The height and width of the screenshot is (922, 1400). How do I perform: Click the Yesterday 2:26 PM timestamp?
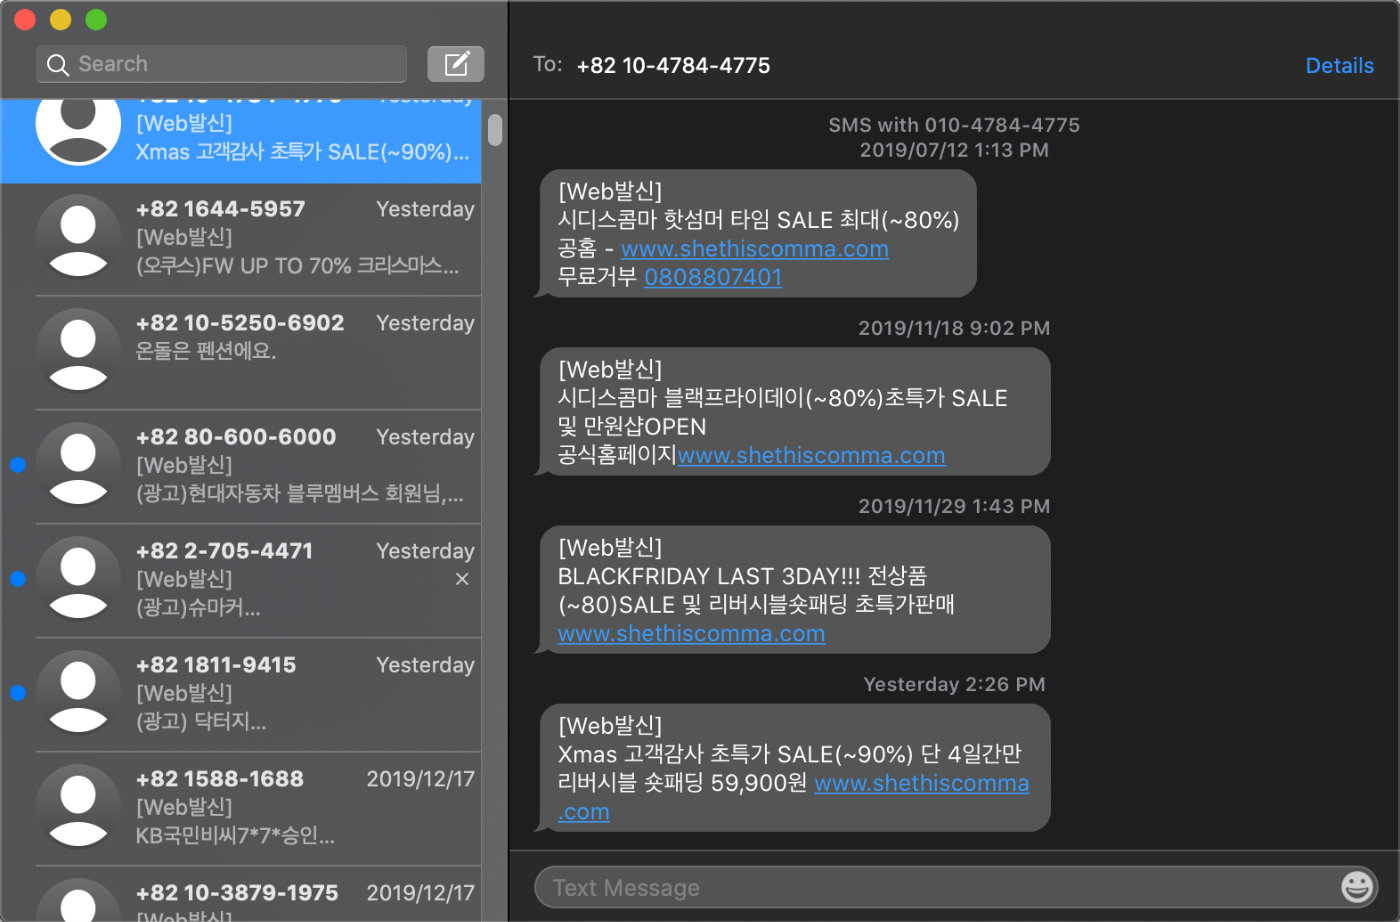coord(954,684)
